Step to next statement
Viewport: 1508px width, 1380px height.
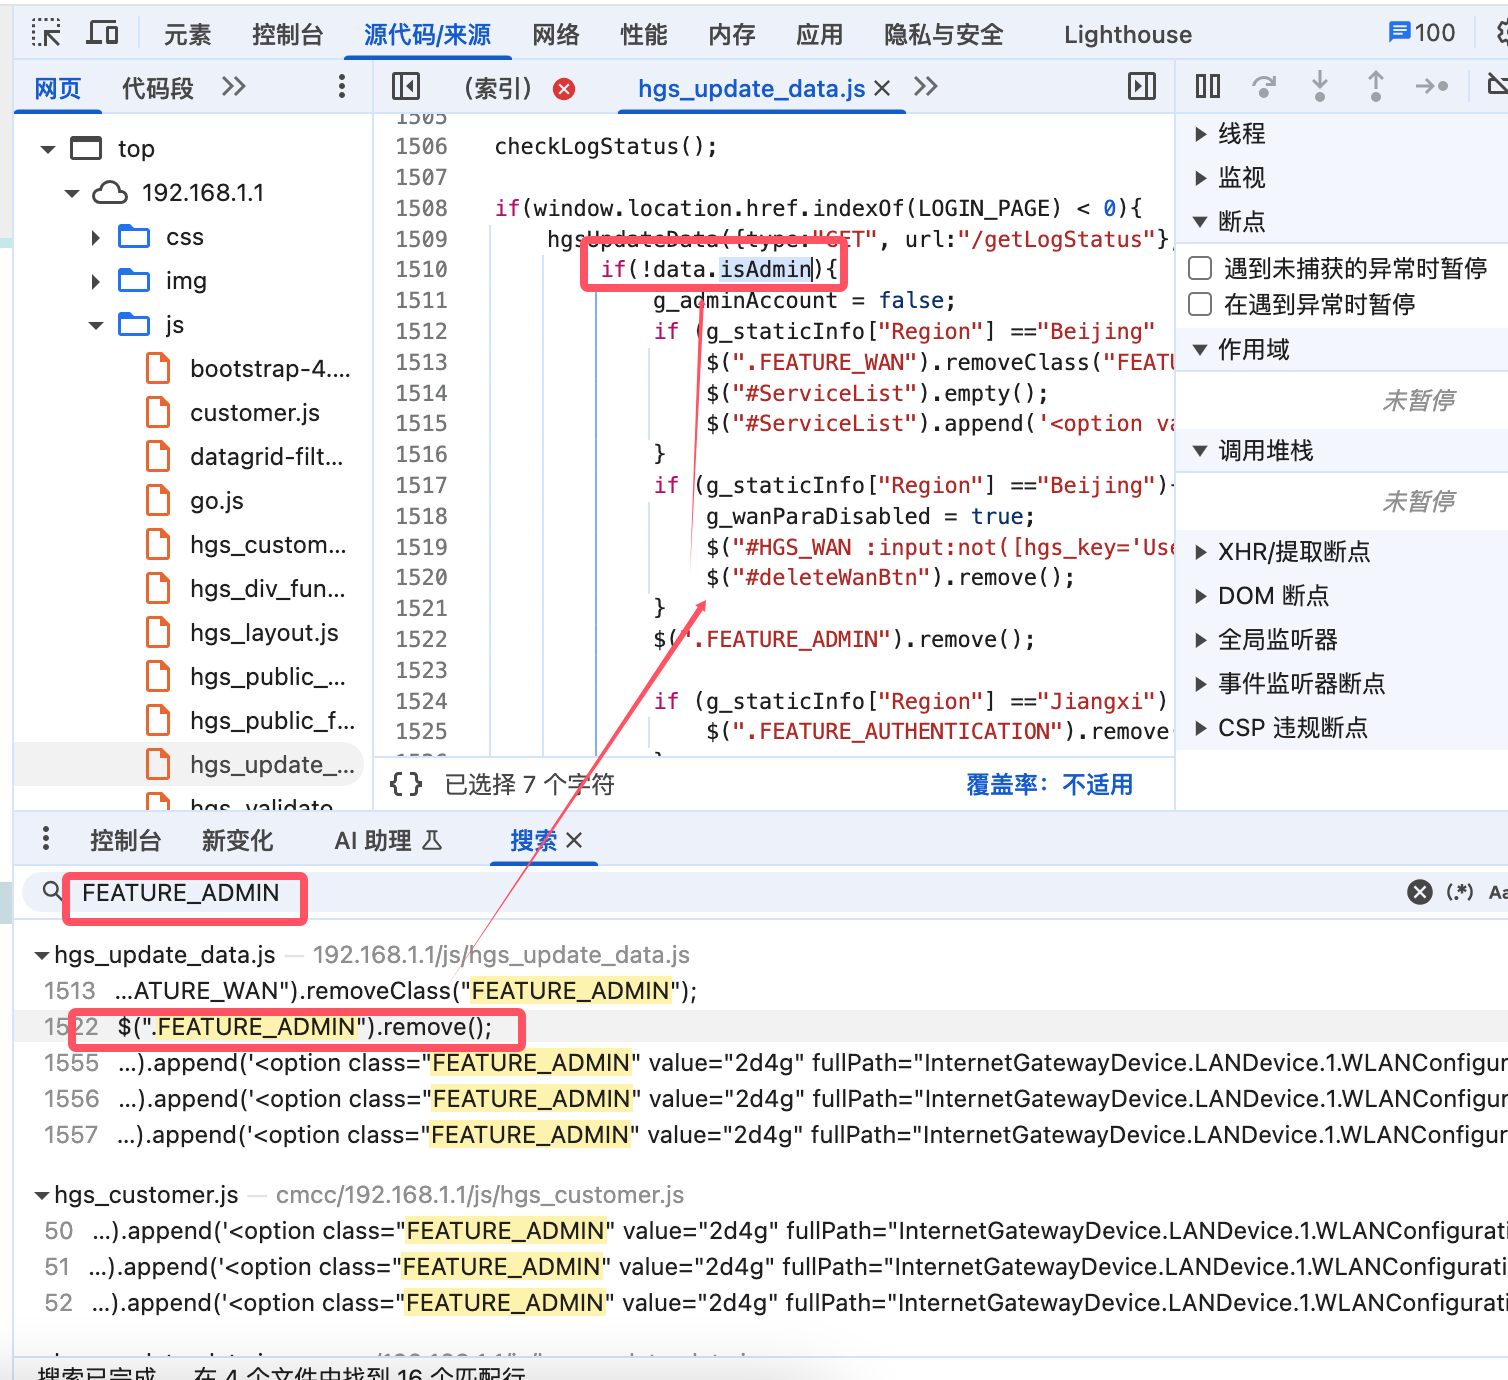(x=1432, y=87)
